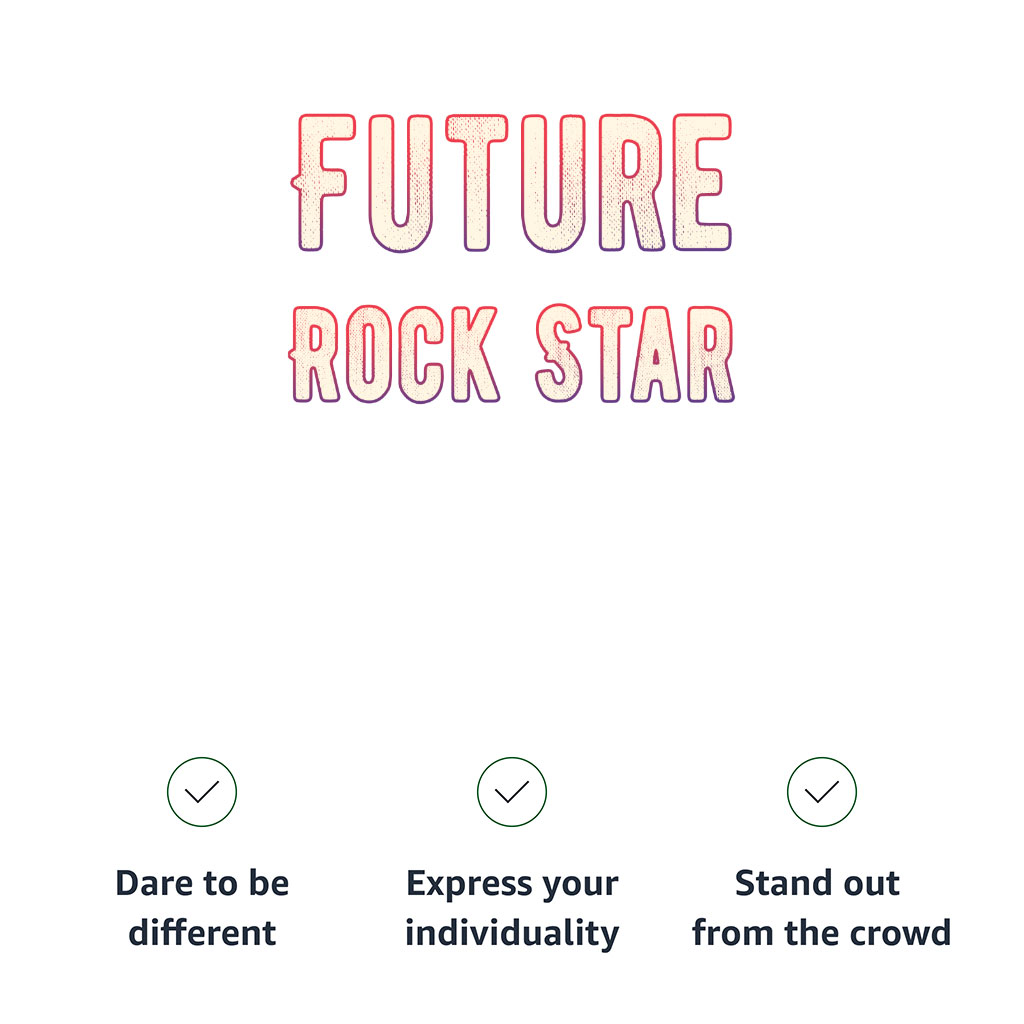Viewport: 1024px width, 1024px height.
Task: Select the "Dare to be" text line
Action: [202, 884]
